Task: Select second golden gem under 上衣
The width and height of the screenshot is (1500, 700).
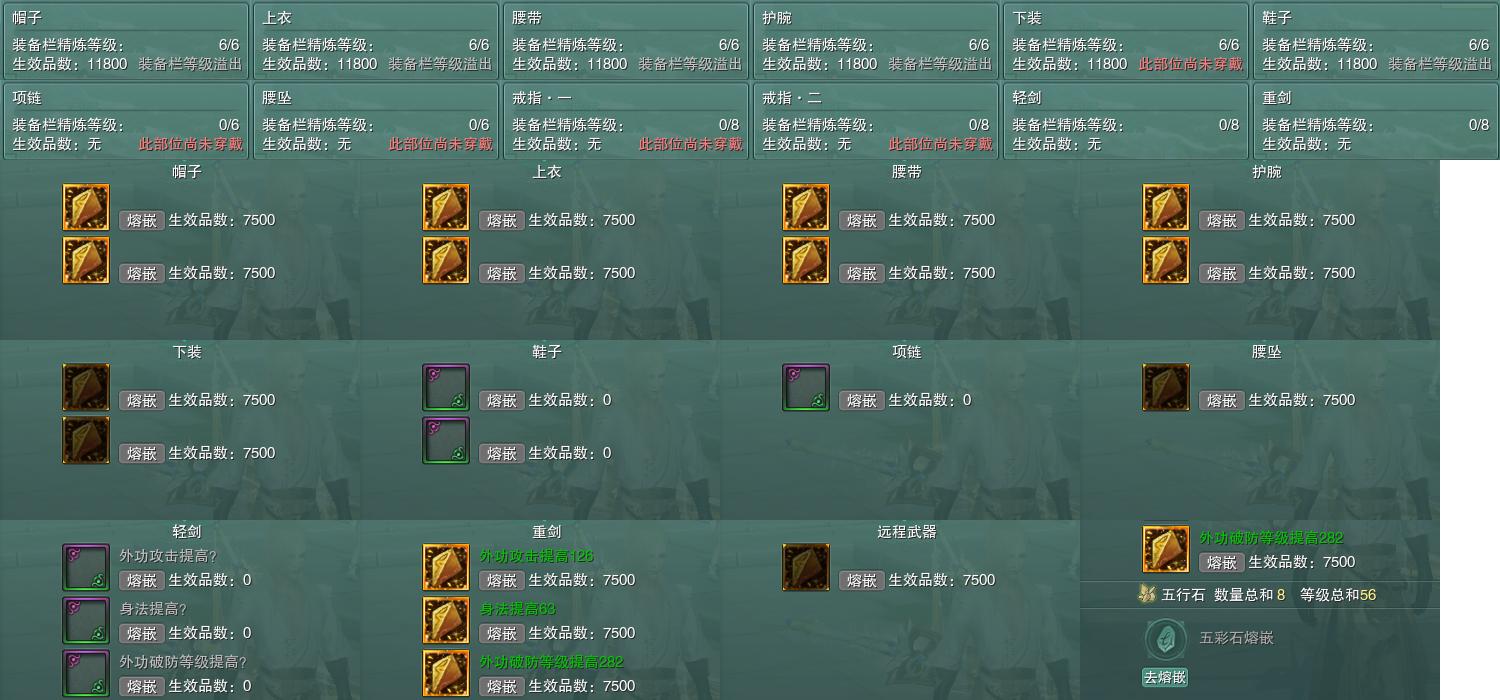Action: pos(446,261)
